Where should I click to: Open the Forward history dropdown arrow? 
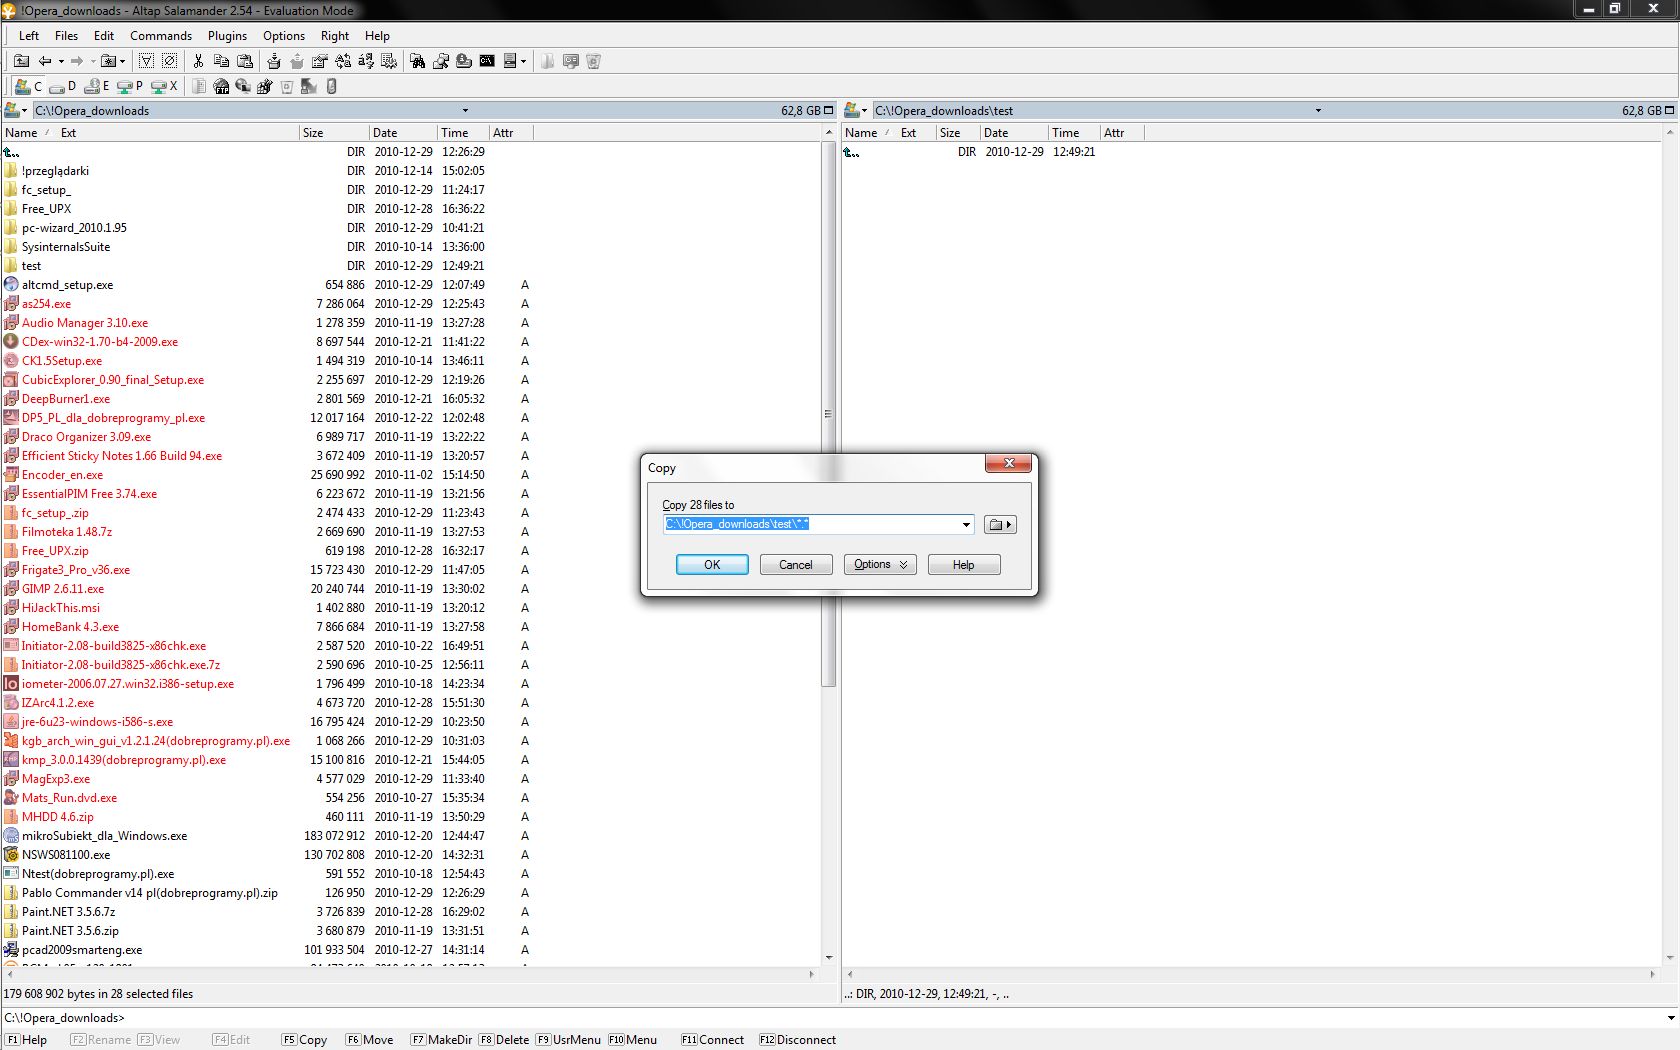(93, 61)
